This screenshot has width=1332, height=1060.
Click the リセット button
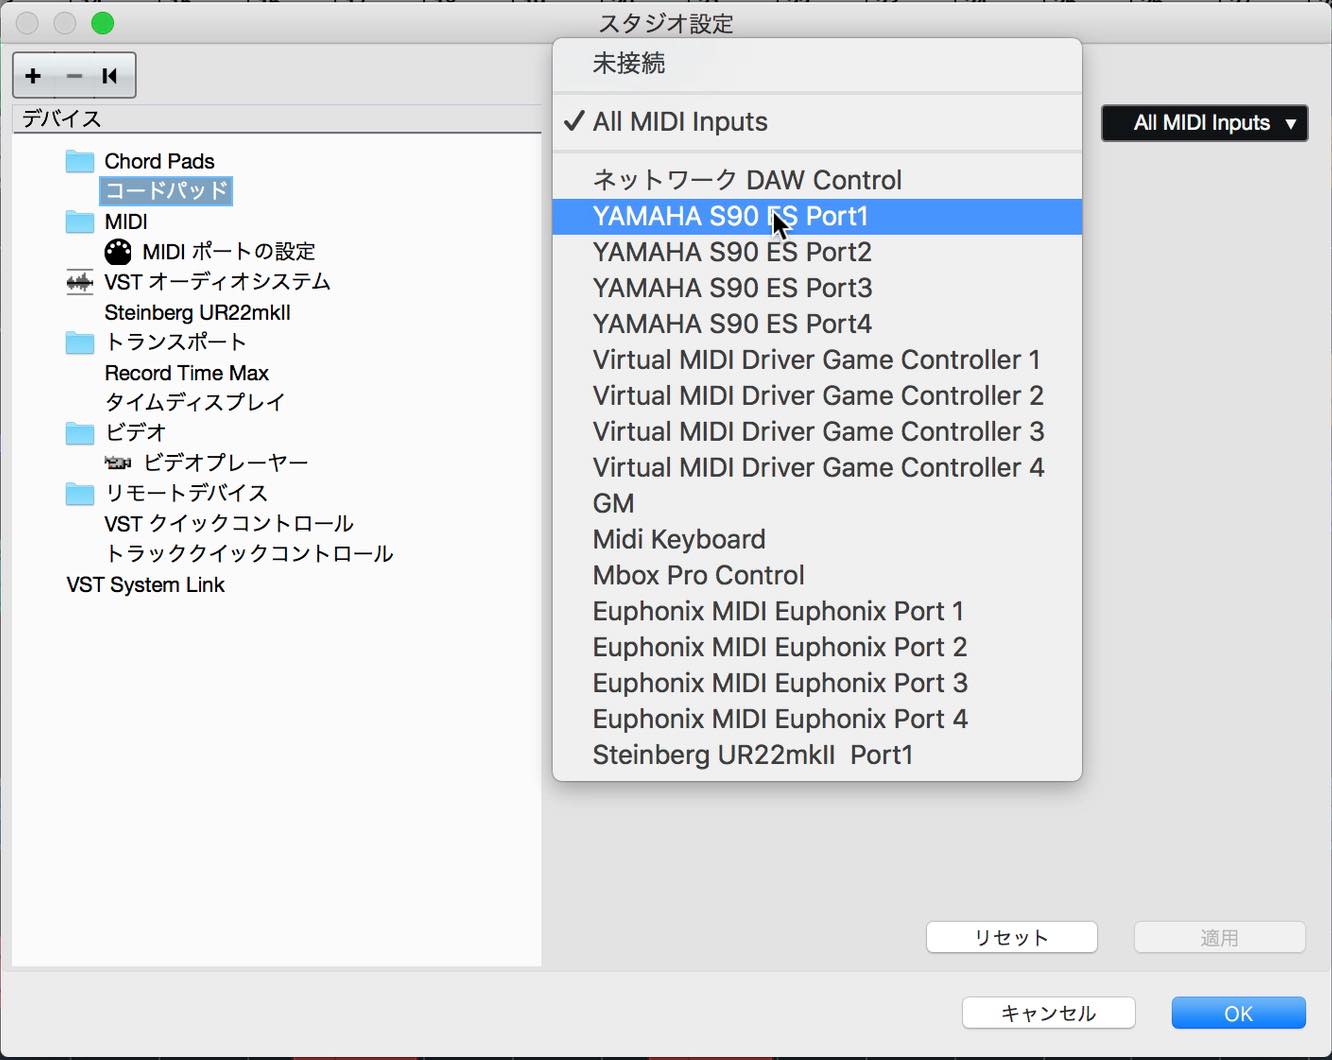[x=1011, y=938]
